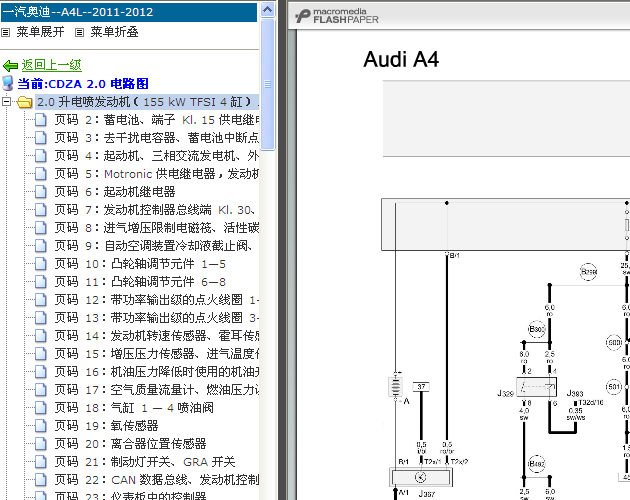The image size is (630, 500).
Task: Open 页码 15: 增压压力传感器
Action: [x=157, y=354]
